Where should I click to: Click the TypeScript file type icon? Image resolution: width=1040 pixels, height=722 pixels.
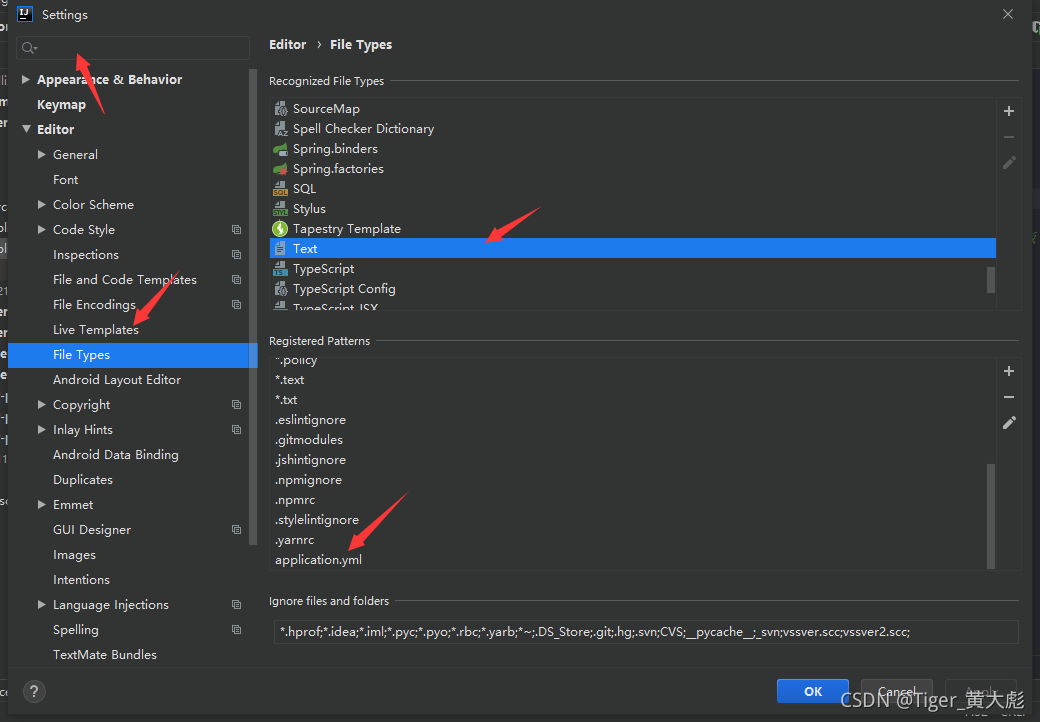(x=281, y=269)
